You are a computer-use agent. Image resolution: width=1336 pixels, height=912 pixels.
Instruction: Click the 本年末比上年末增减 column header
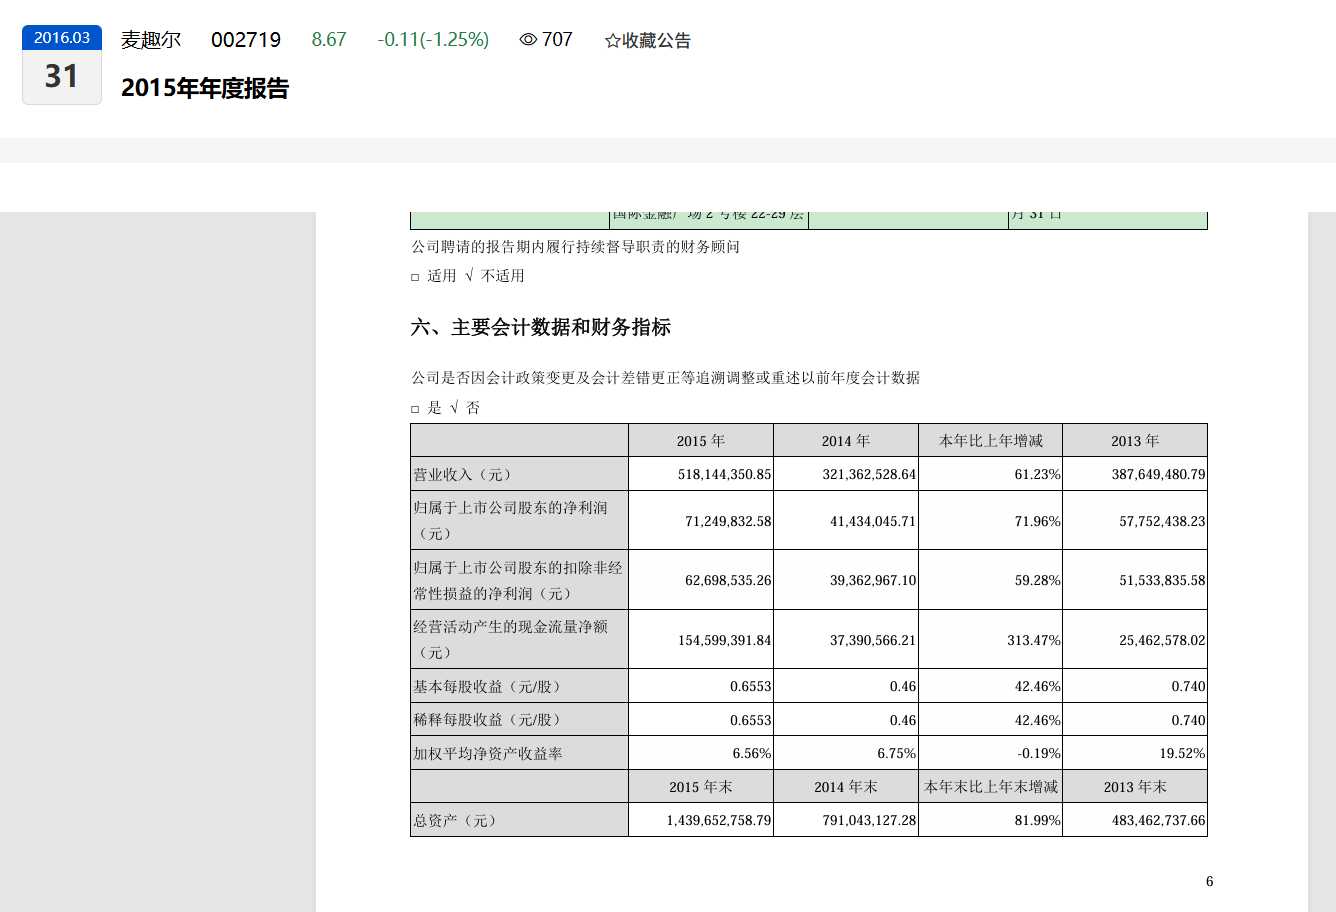pos(991,786)
